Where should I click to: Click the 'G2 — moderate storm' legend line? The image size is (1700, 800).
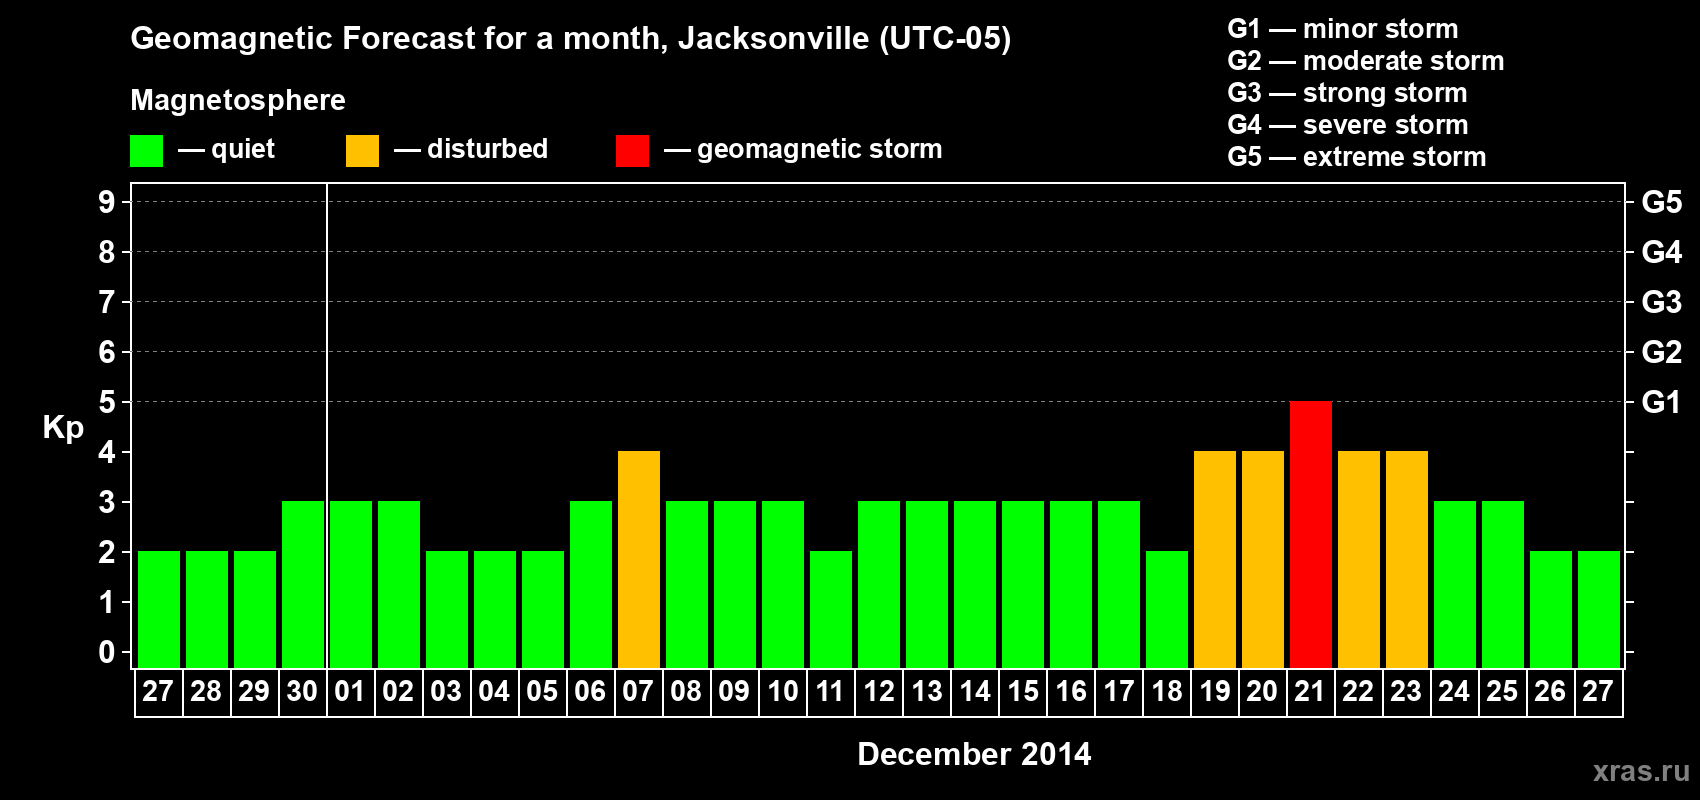[x=1365, y=61]
